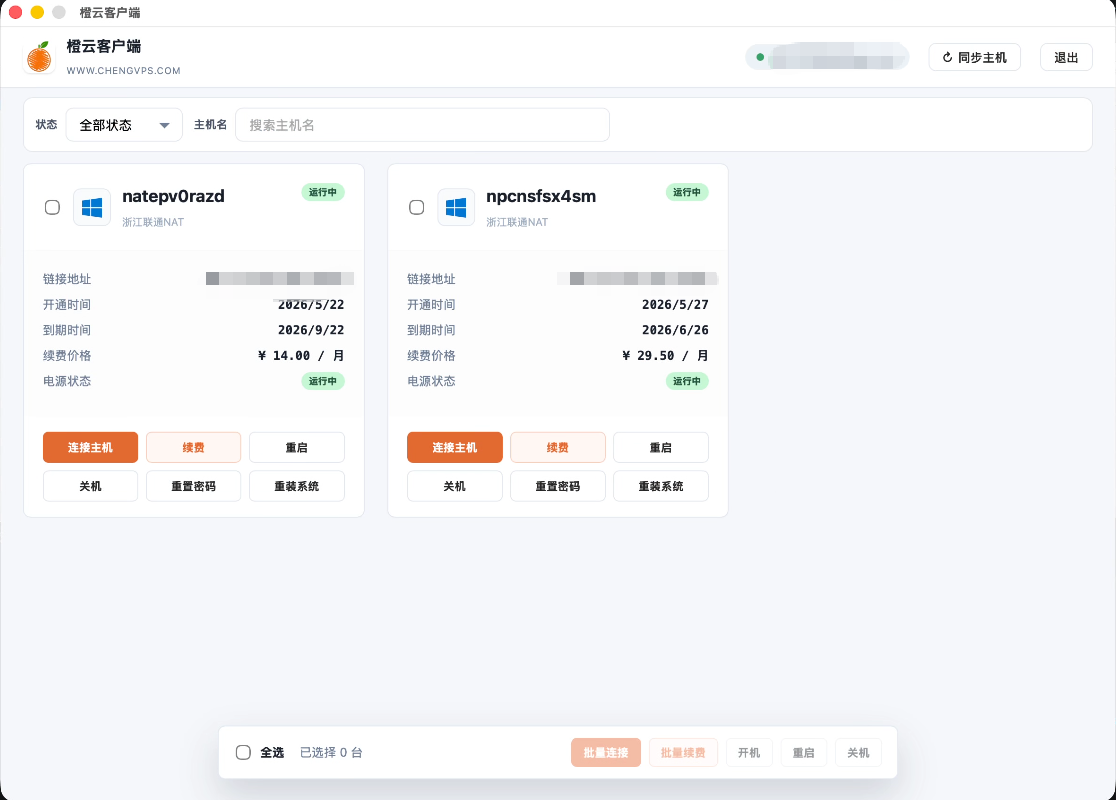
Task: Click the price ¥ 14.00 / 月
Action: coord(301,356)
